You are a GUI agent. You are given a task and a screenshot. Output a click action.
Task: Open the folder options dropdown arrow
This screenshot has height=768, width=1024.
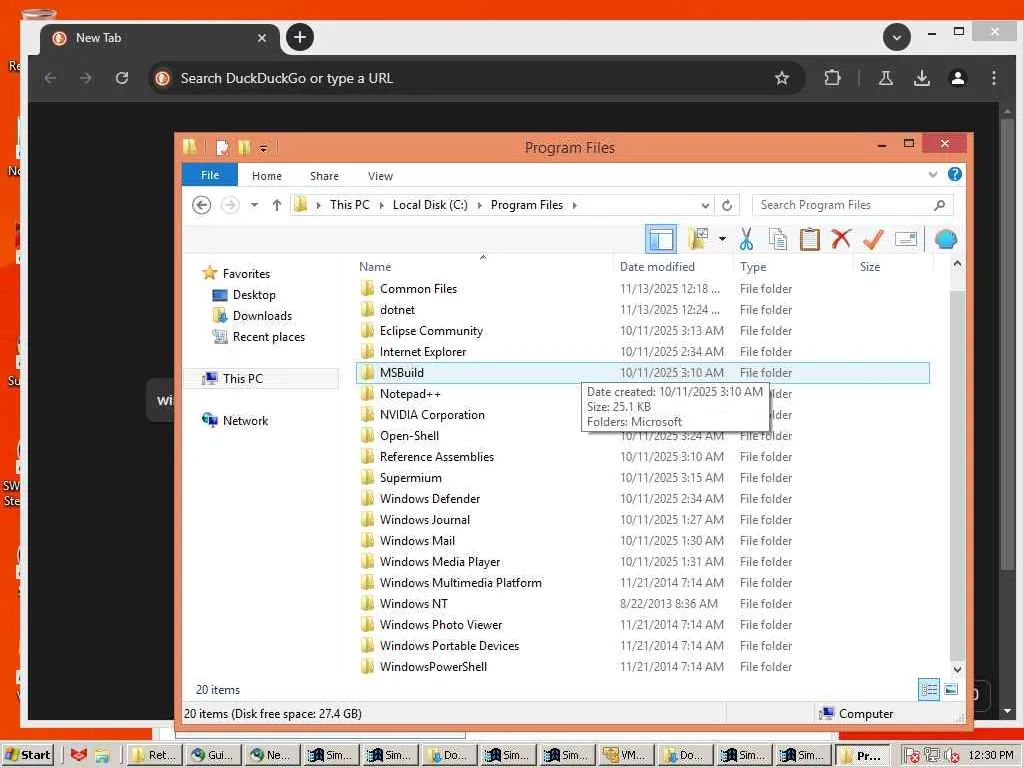tap(722, 239)
